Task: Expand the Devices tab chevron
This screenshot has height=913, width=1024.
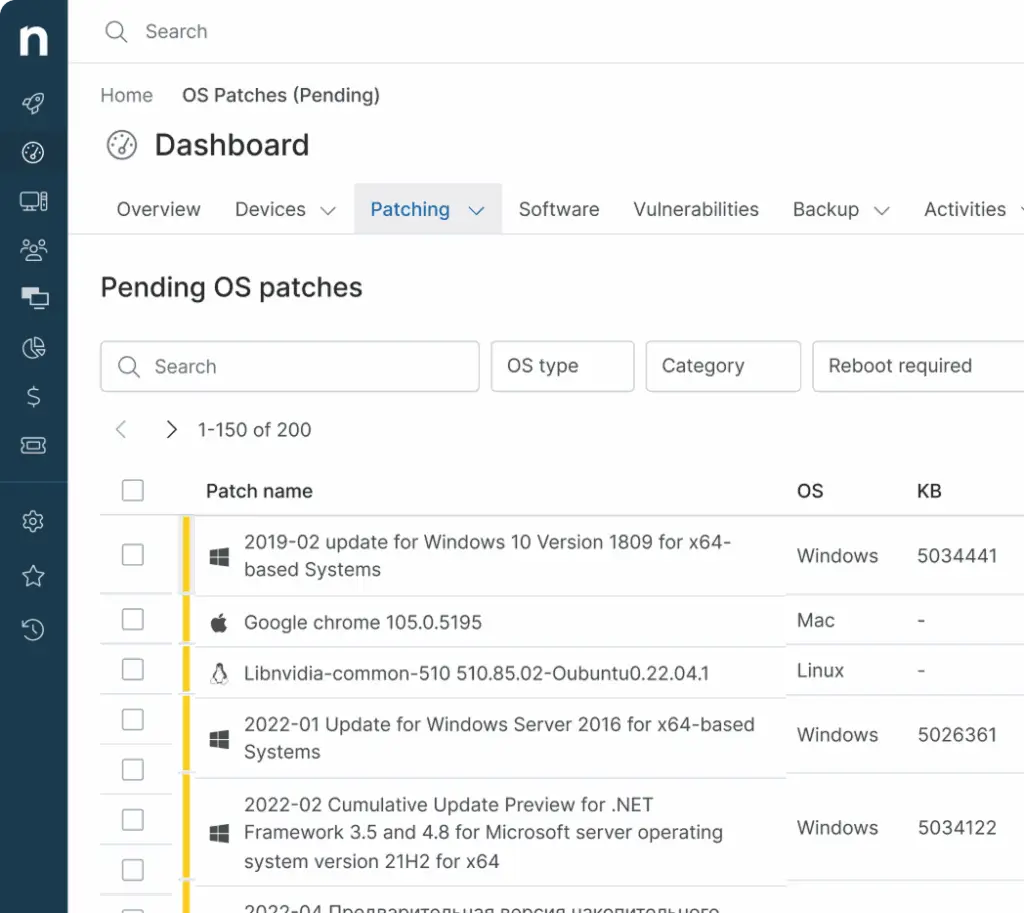Action: pyautogui.click(x=328, y=210)
